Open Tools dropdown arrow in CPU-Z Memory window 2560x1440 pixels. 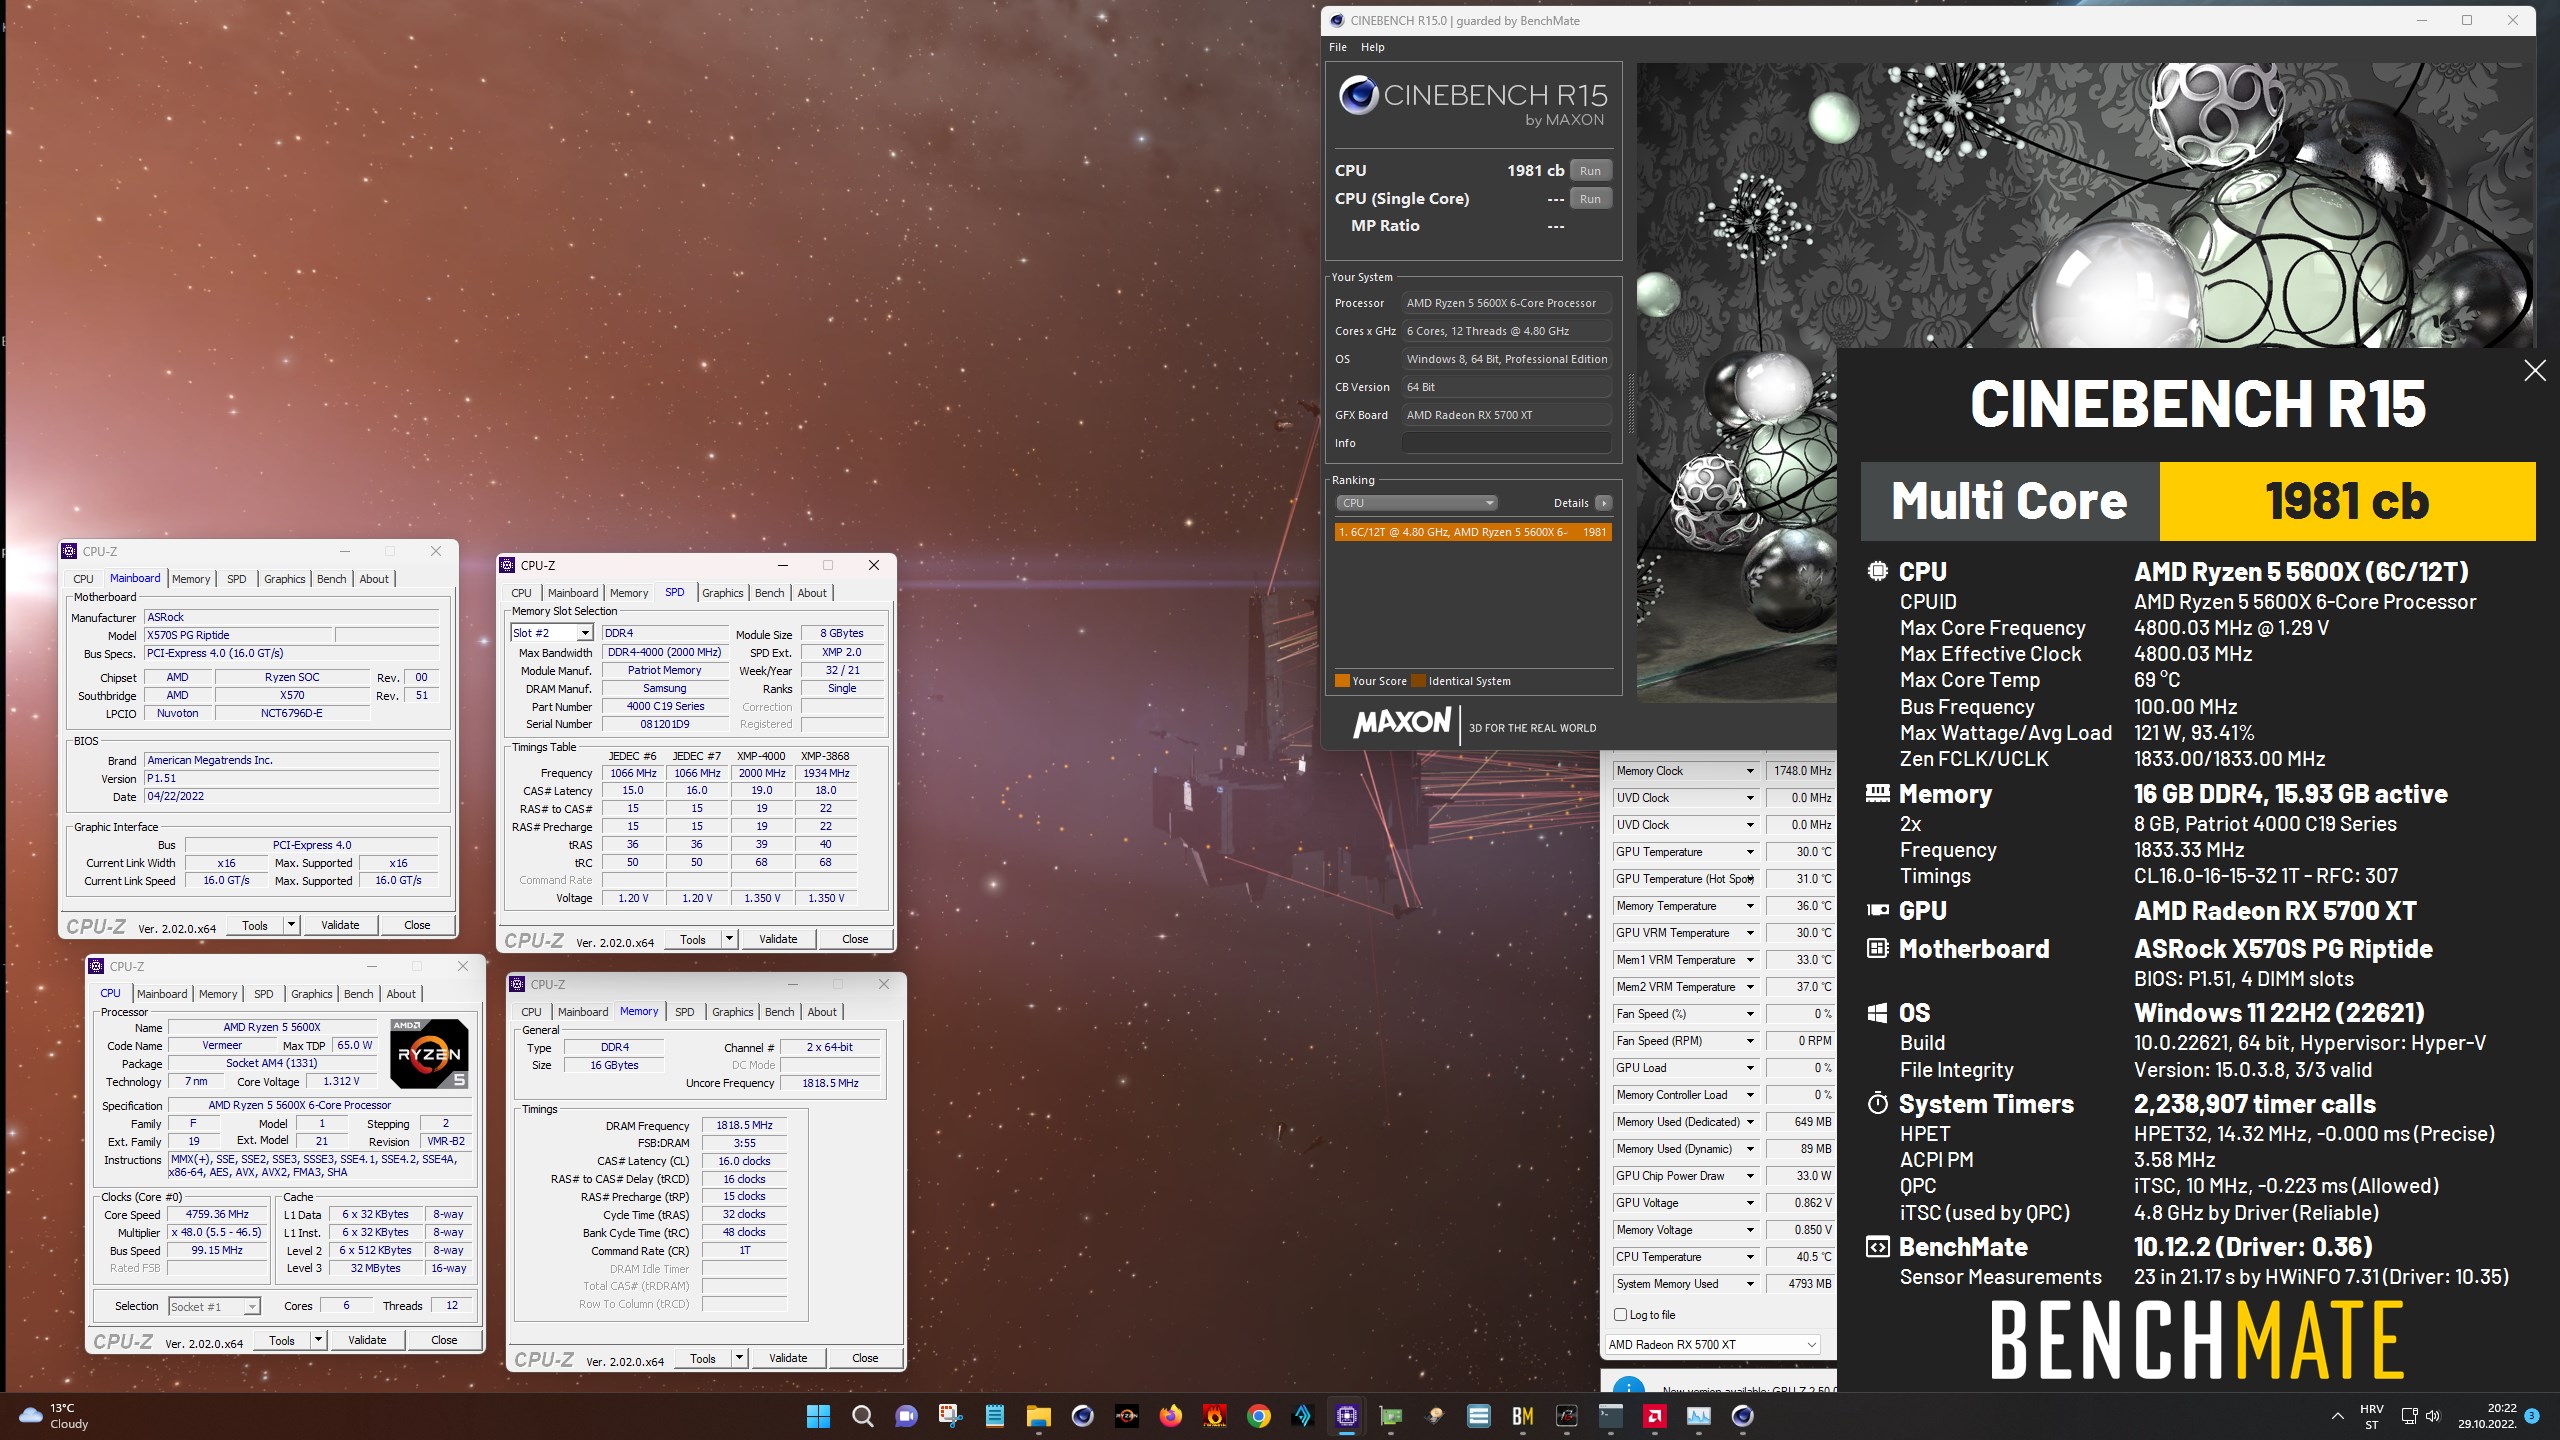[739, 1358]
